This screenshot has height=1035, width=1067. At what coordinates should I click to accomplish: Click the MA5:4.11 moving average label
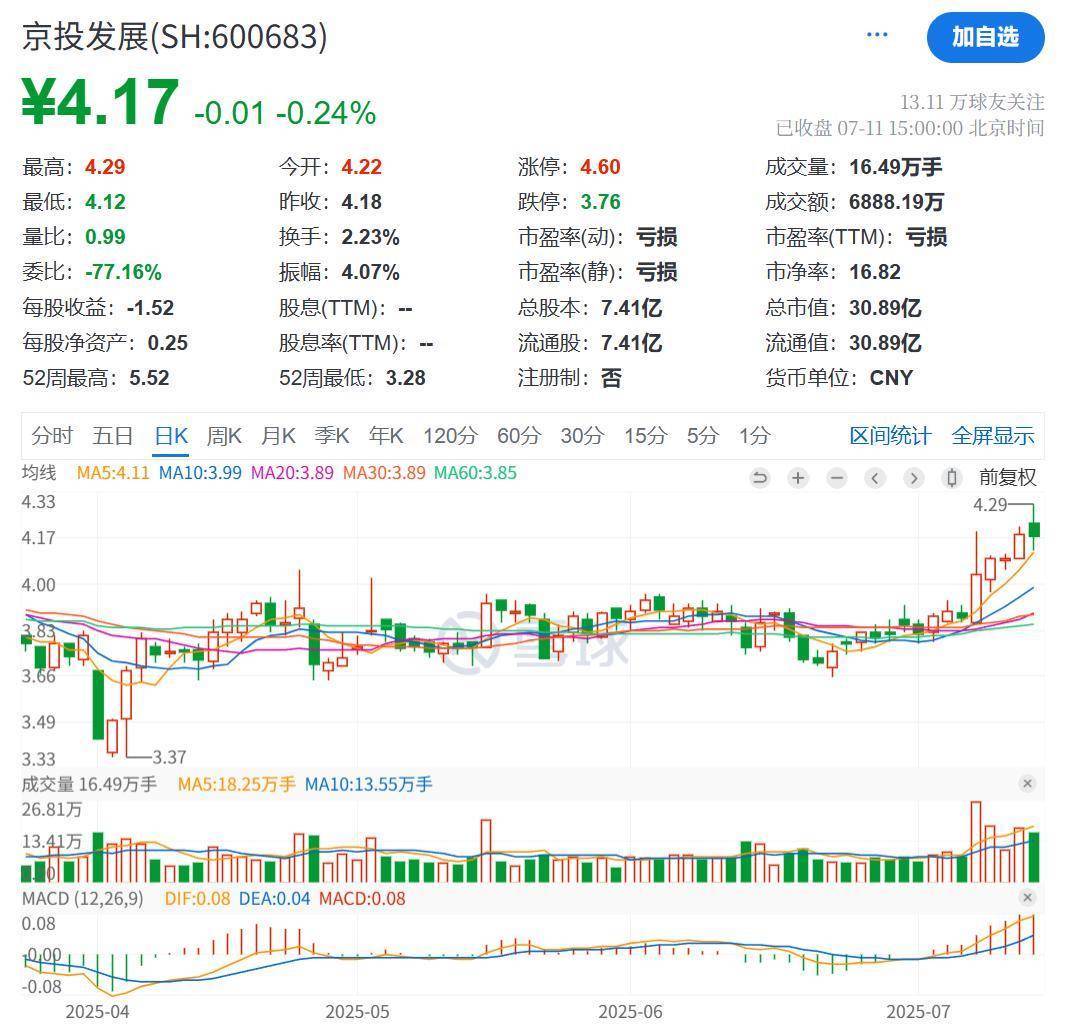[x=113, y=472]
